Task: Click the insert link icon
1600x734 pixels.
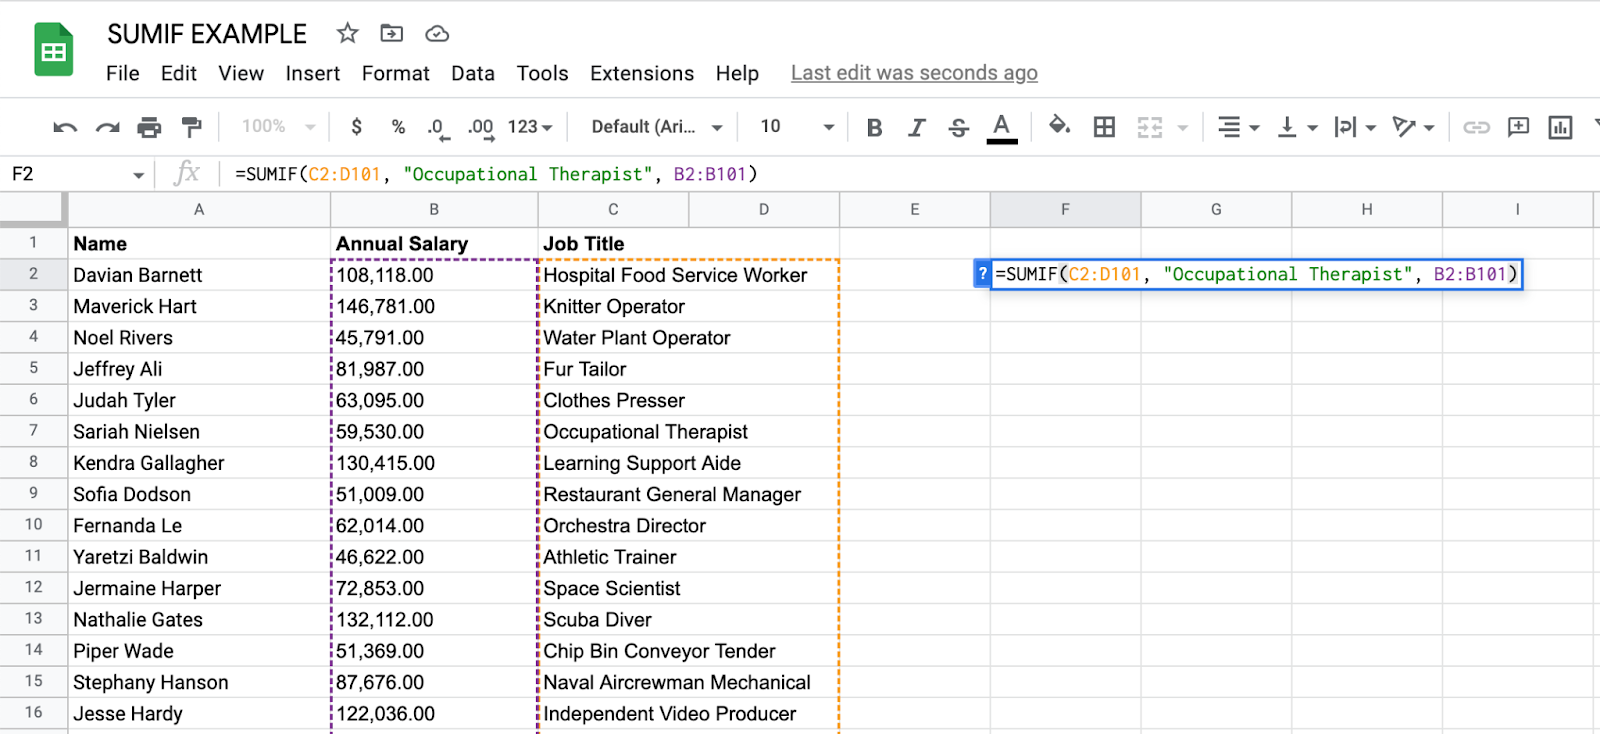Action: [1476, 127]
